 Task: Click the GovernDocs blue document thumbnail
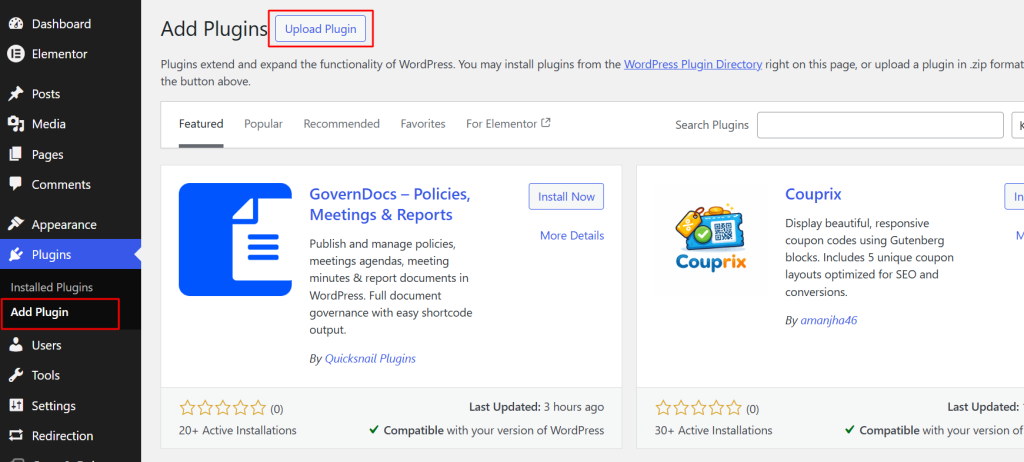[235, 239]
